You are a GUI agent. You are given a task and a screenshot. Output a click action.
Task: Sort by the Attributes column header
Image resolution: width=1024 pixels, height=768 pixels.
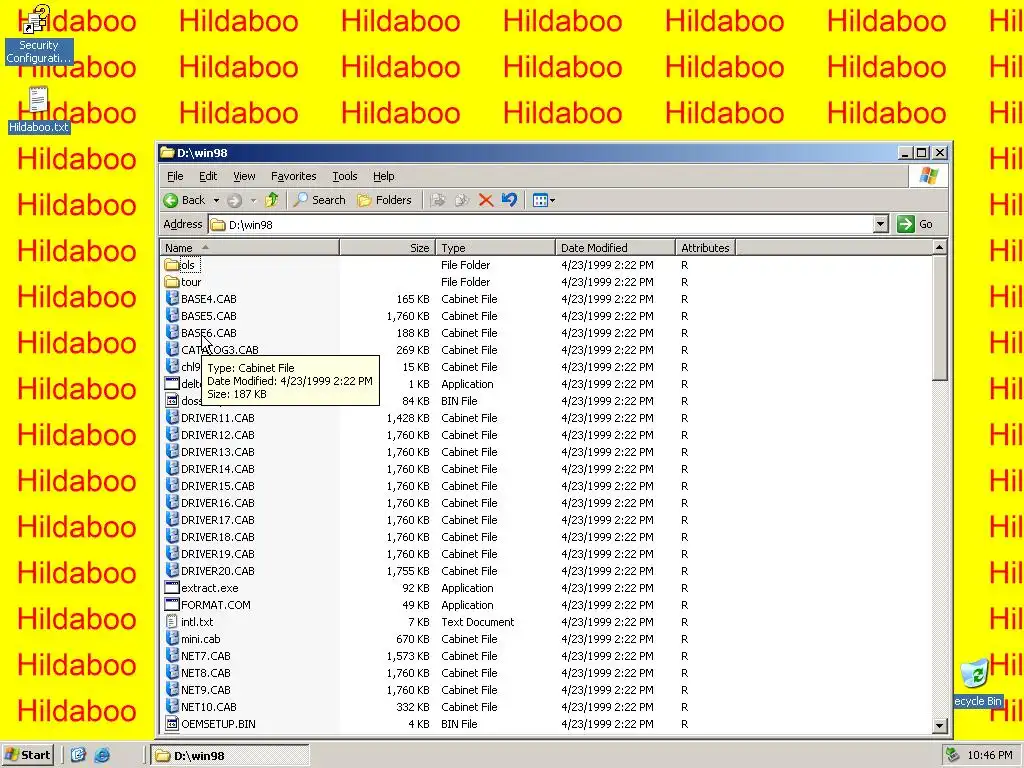click(x=705, y=248)
